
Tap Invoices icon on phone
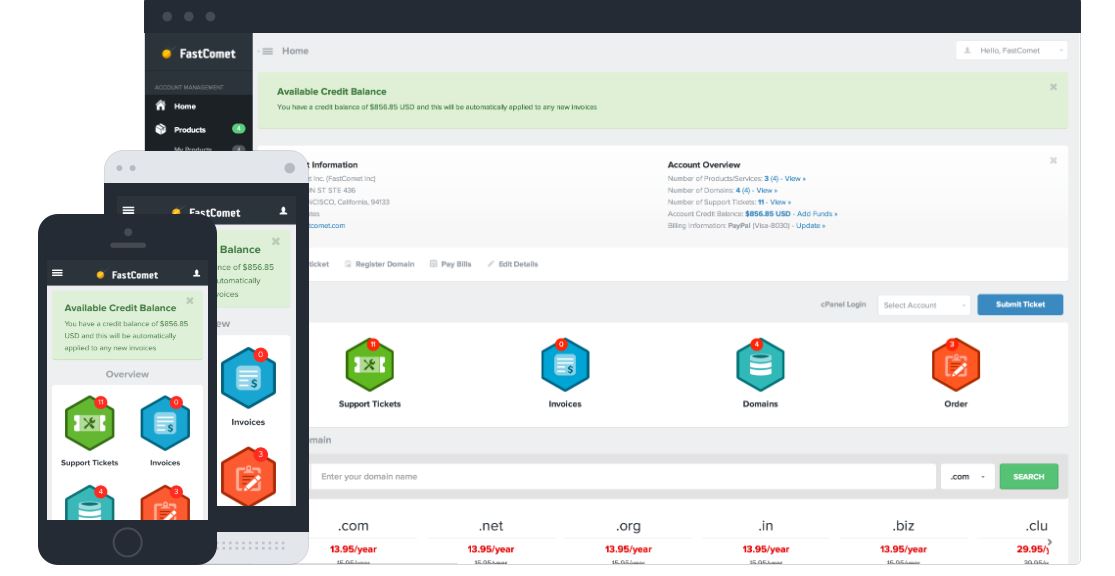coord(165,423)
